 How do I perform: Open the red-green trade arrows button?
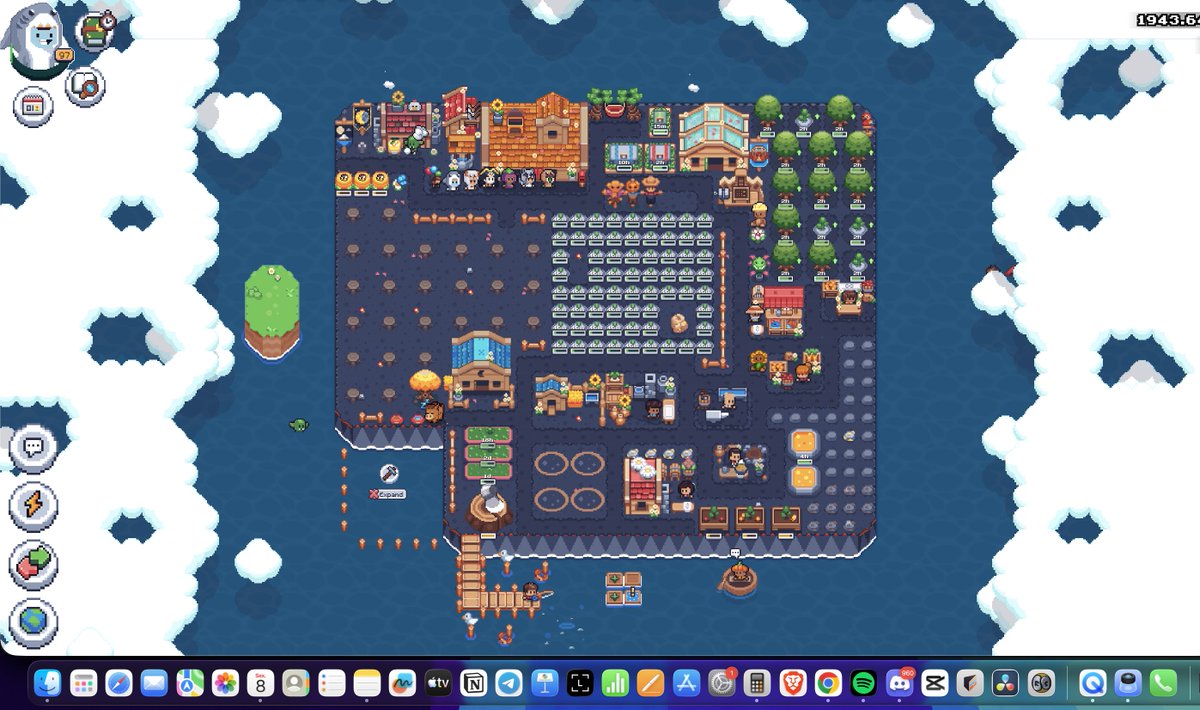(33, 565)
